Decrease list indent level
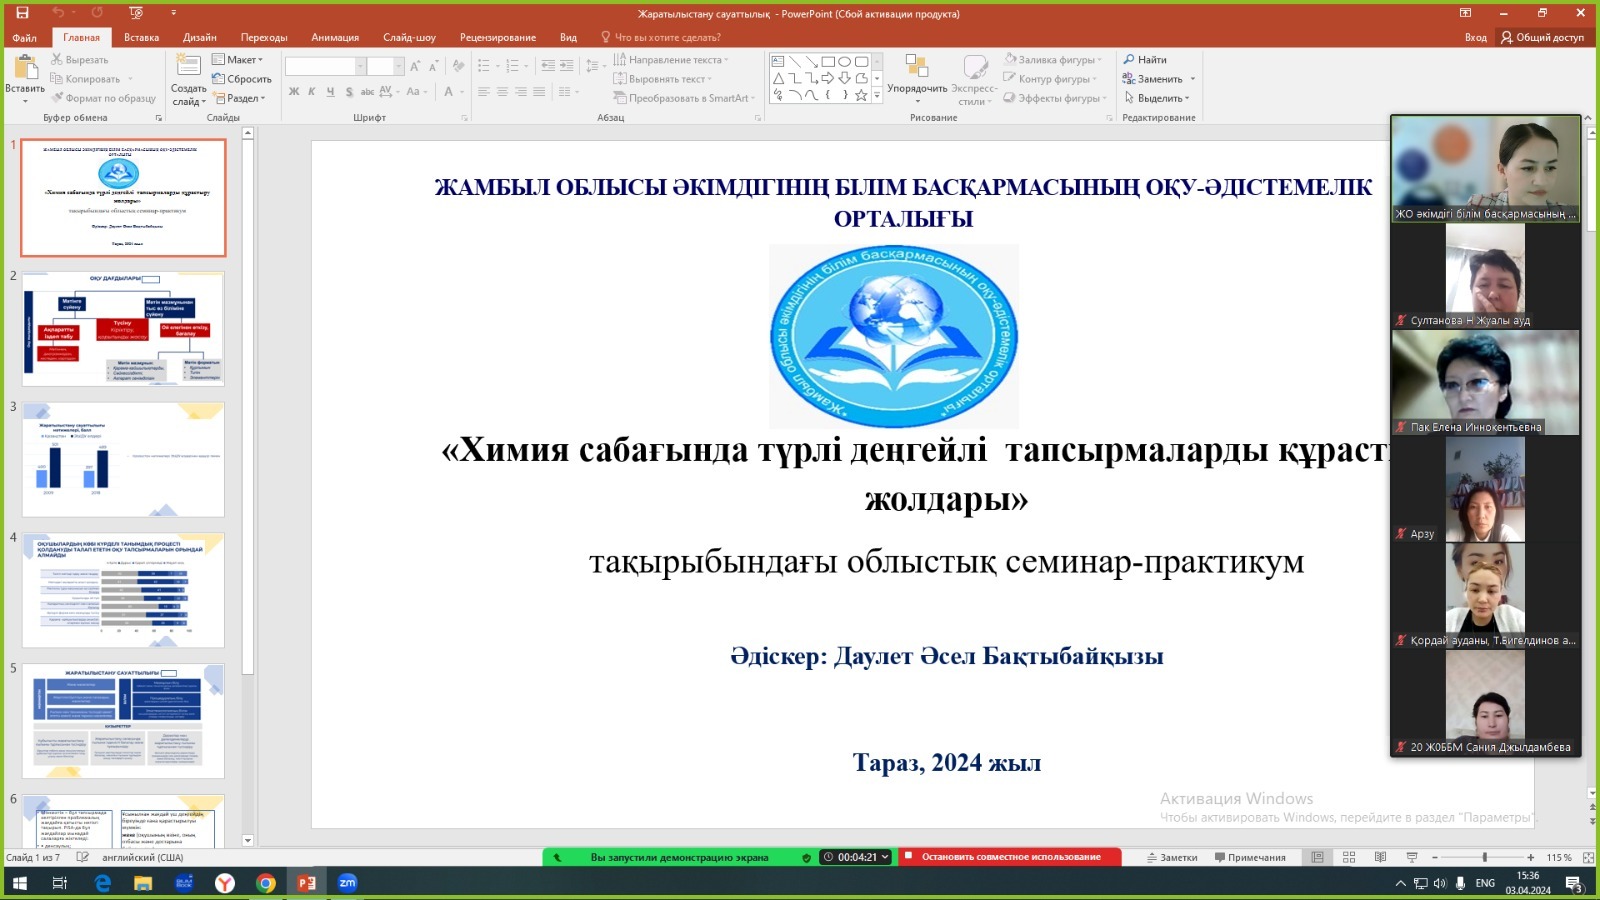Image resolution: width=1600 pixels, height=900 pixels. pyautogui.click(x=548, y=66)
